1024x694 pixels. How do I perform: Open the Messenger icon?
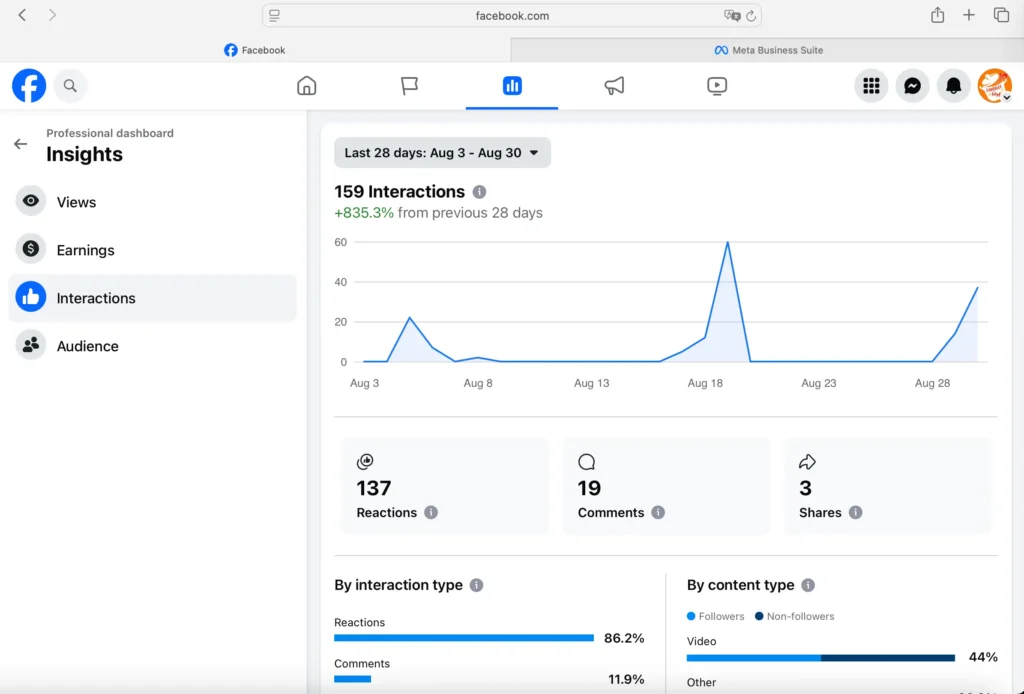coord(912,86)
